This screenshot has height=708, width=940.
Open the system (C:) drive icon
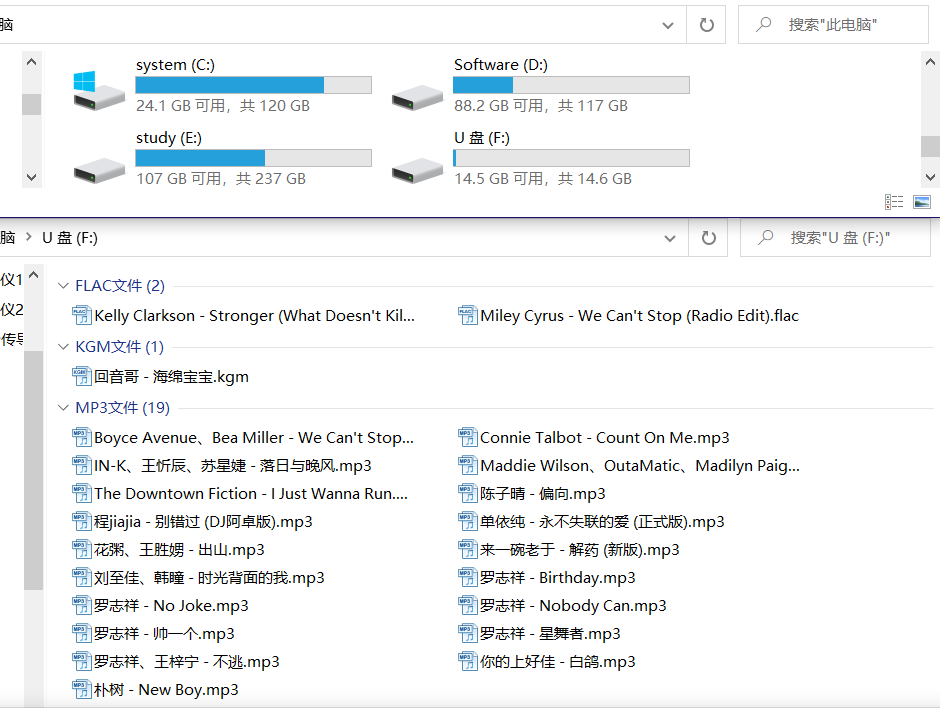(99, 91)
